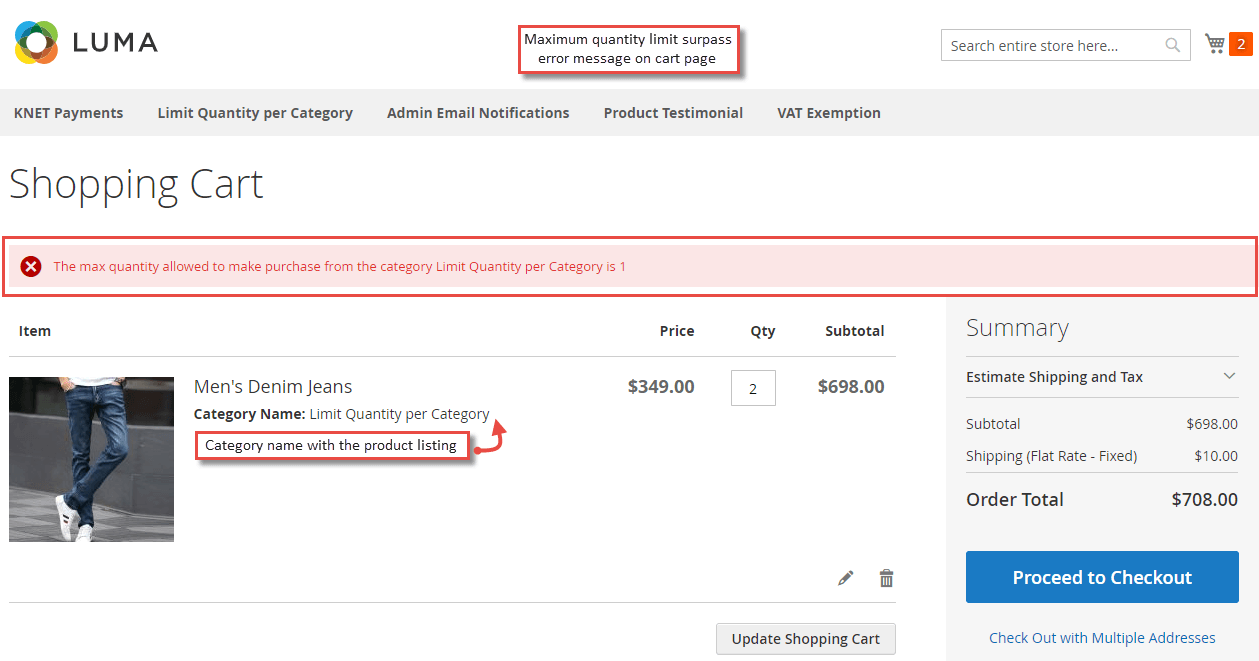1259x661 pixels.
Task: Click the jeans product thumbnail image
Action: click(x=91, y=459)
